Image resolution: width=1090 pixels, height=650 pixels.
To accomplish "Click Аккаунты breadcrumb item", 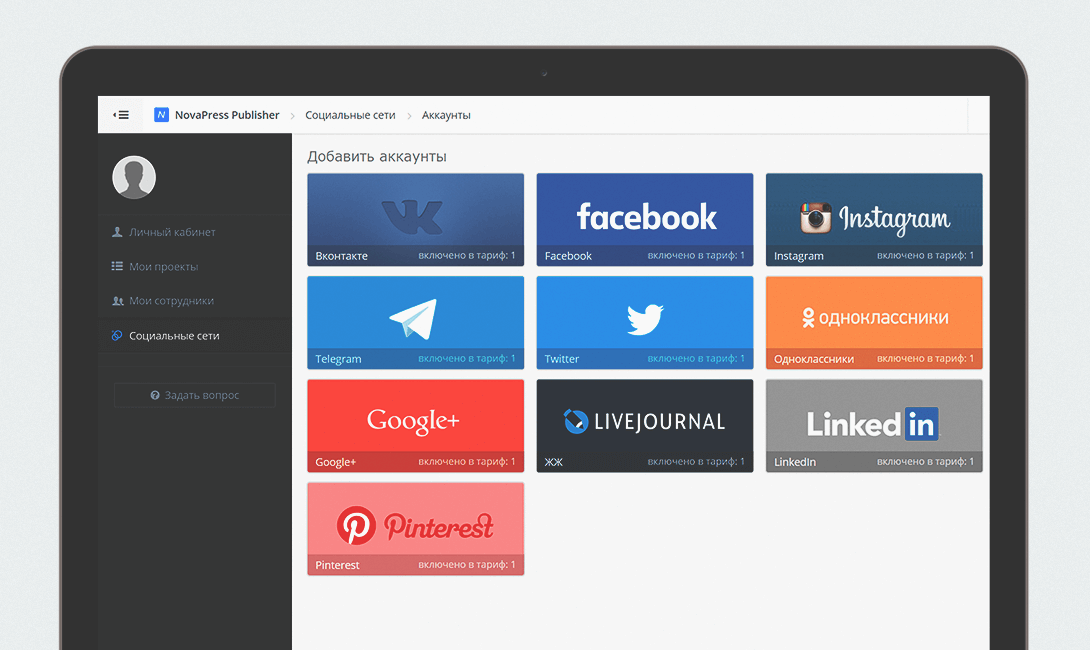I will [x=446, y=115].
